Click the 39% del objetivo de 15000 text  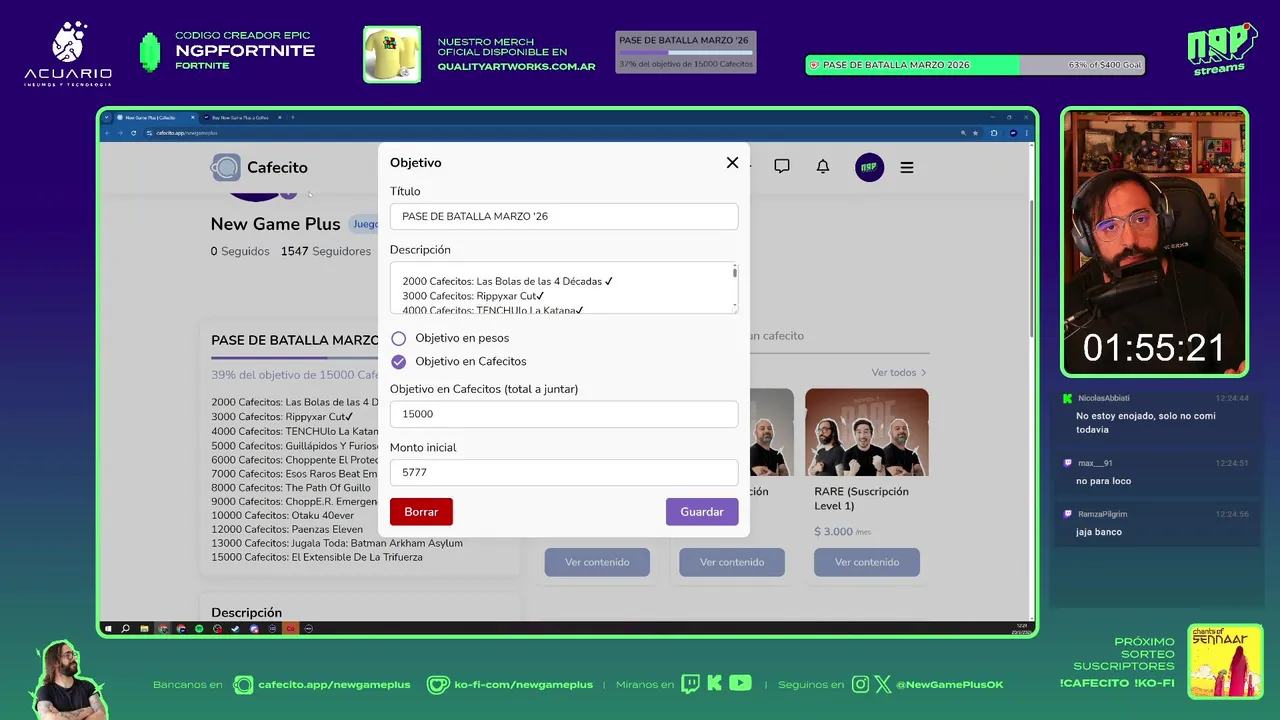tap(294, 375)
